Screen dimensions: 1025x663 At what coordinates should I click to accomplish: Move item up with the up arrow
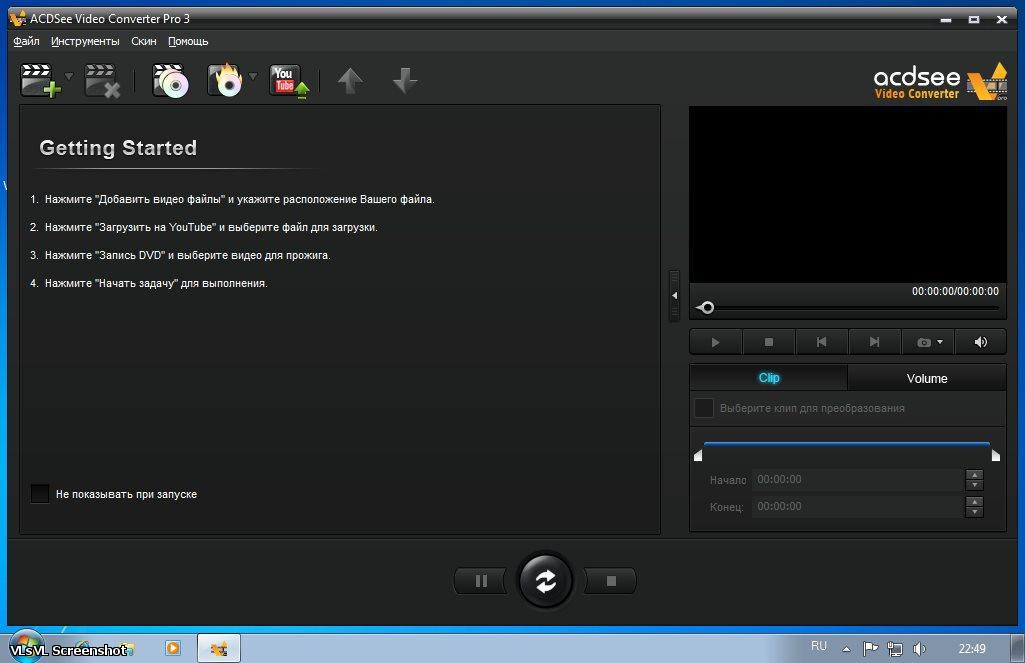pyautogui.click(x=350, y=81)
